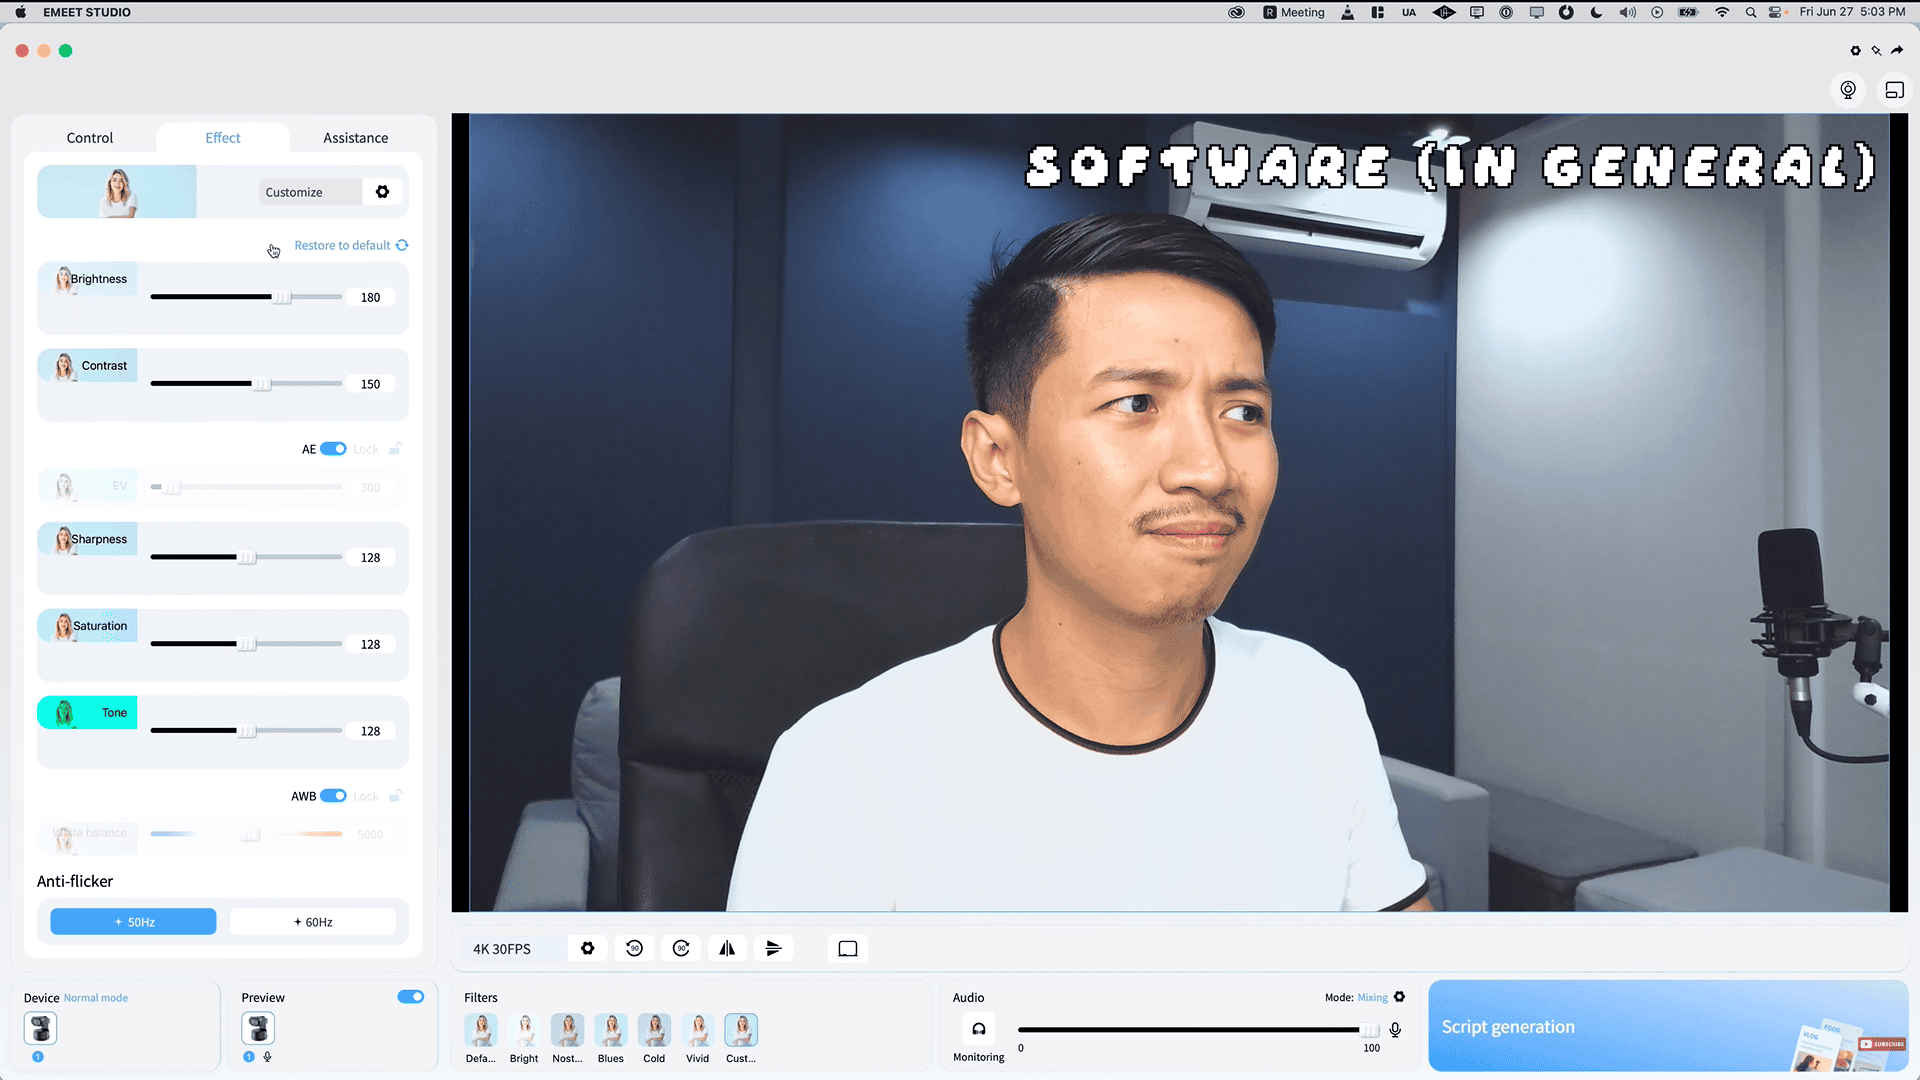This screenshot has height=1080, width=1920.
Task: Flip the video vertically
Action: 773,948
